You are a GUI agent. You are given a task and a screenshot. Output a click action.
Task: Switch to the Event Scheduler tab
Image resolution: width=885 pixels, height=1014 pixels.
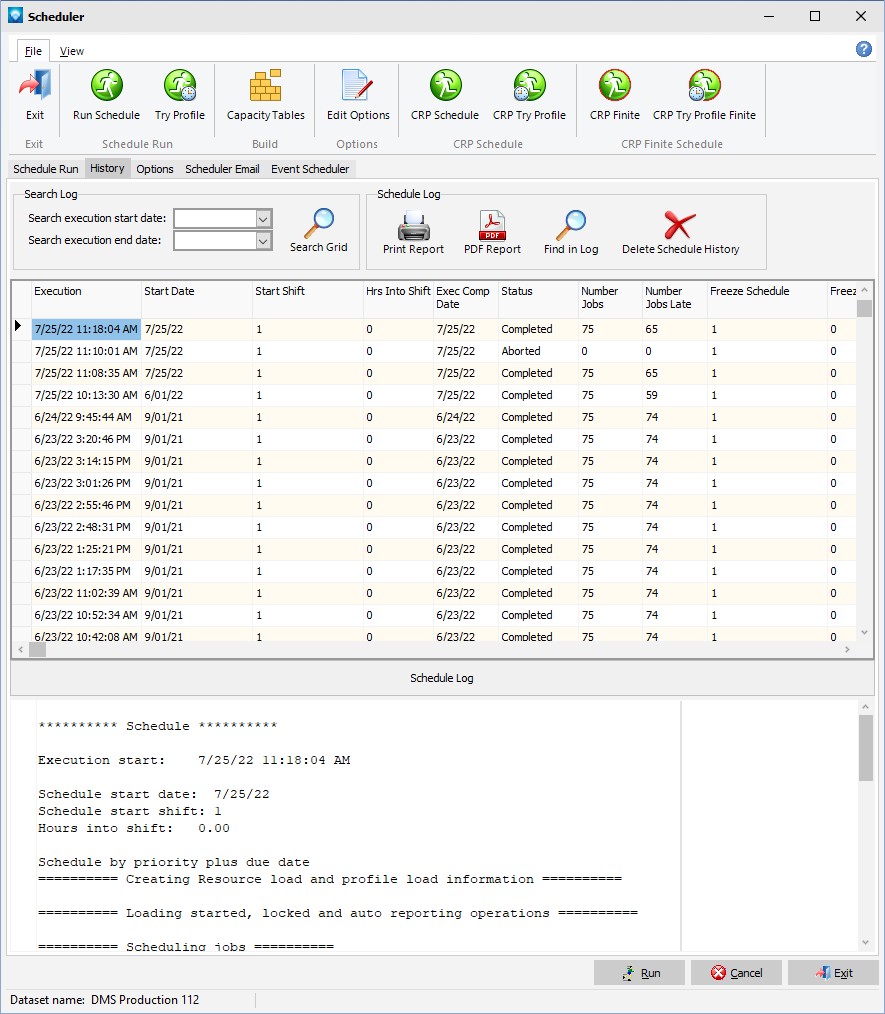click(310, 169)
